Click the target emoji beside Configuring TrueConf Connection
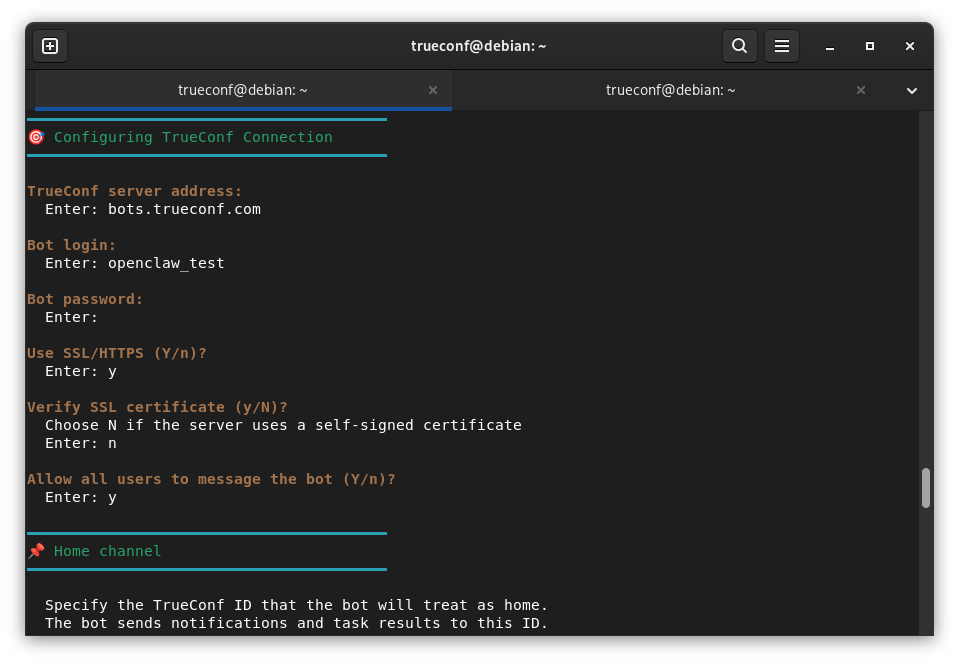 pyautogui.click(x=36, y=137)
